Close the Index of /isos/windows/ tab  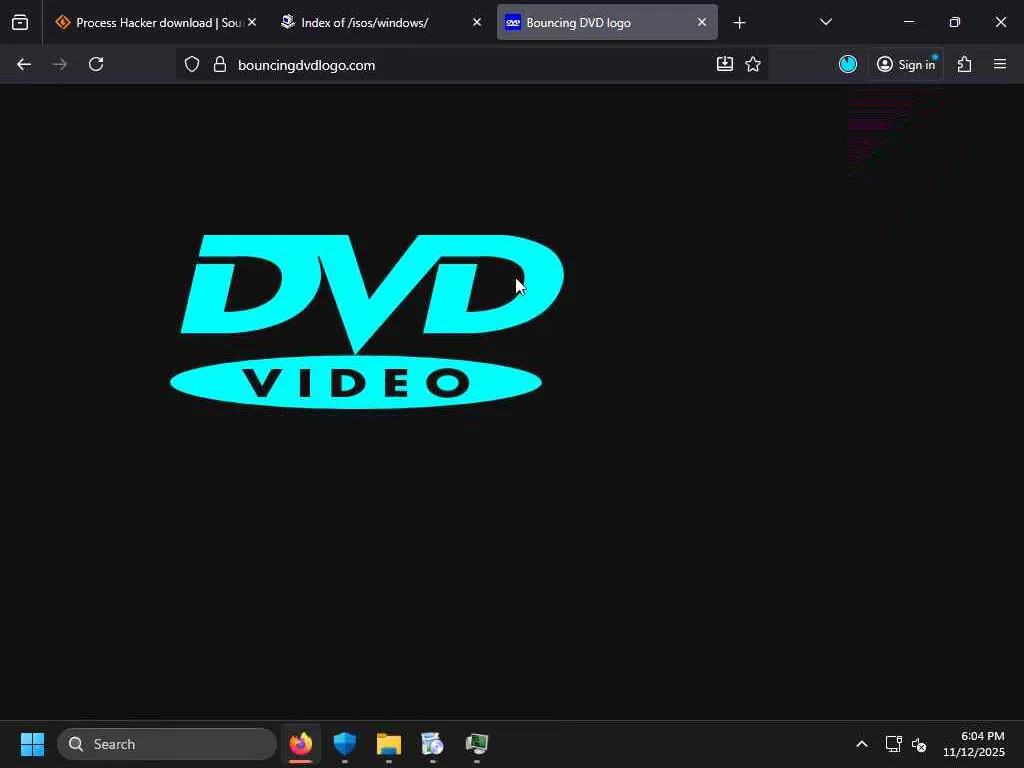point(477,22)
